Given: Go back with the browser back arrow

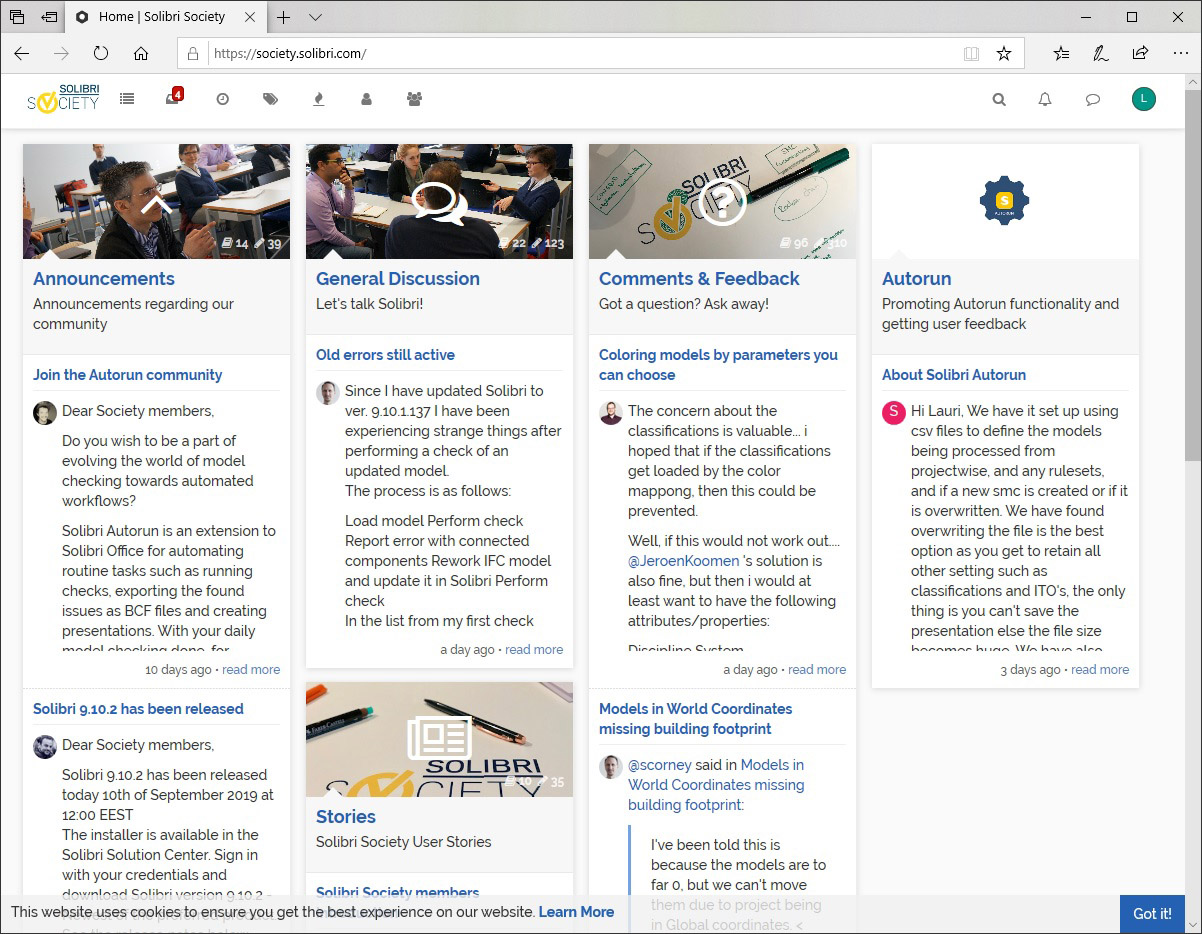Looking at the screenshot, I should click(22, 53).
